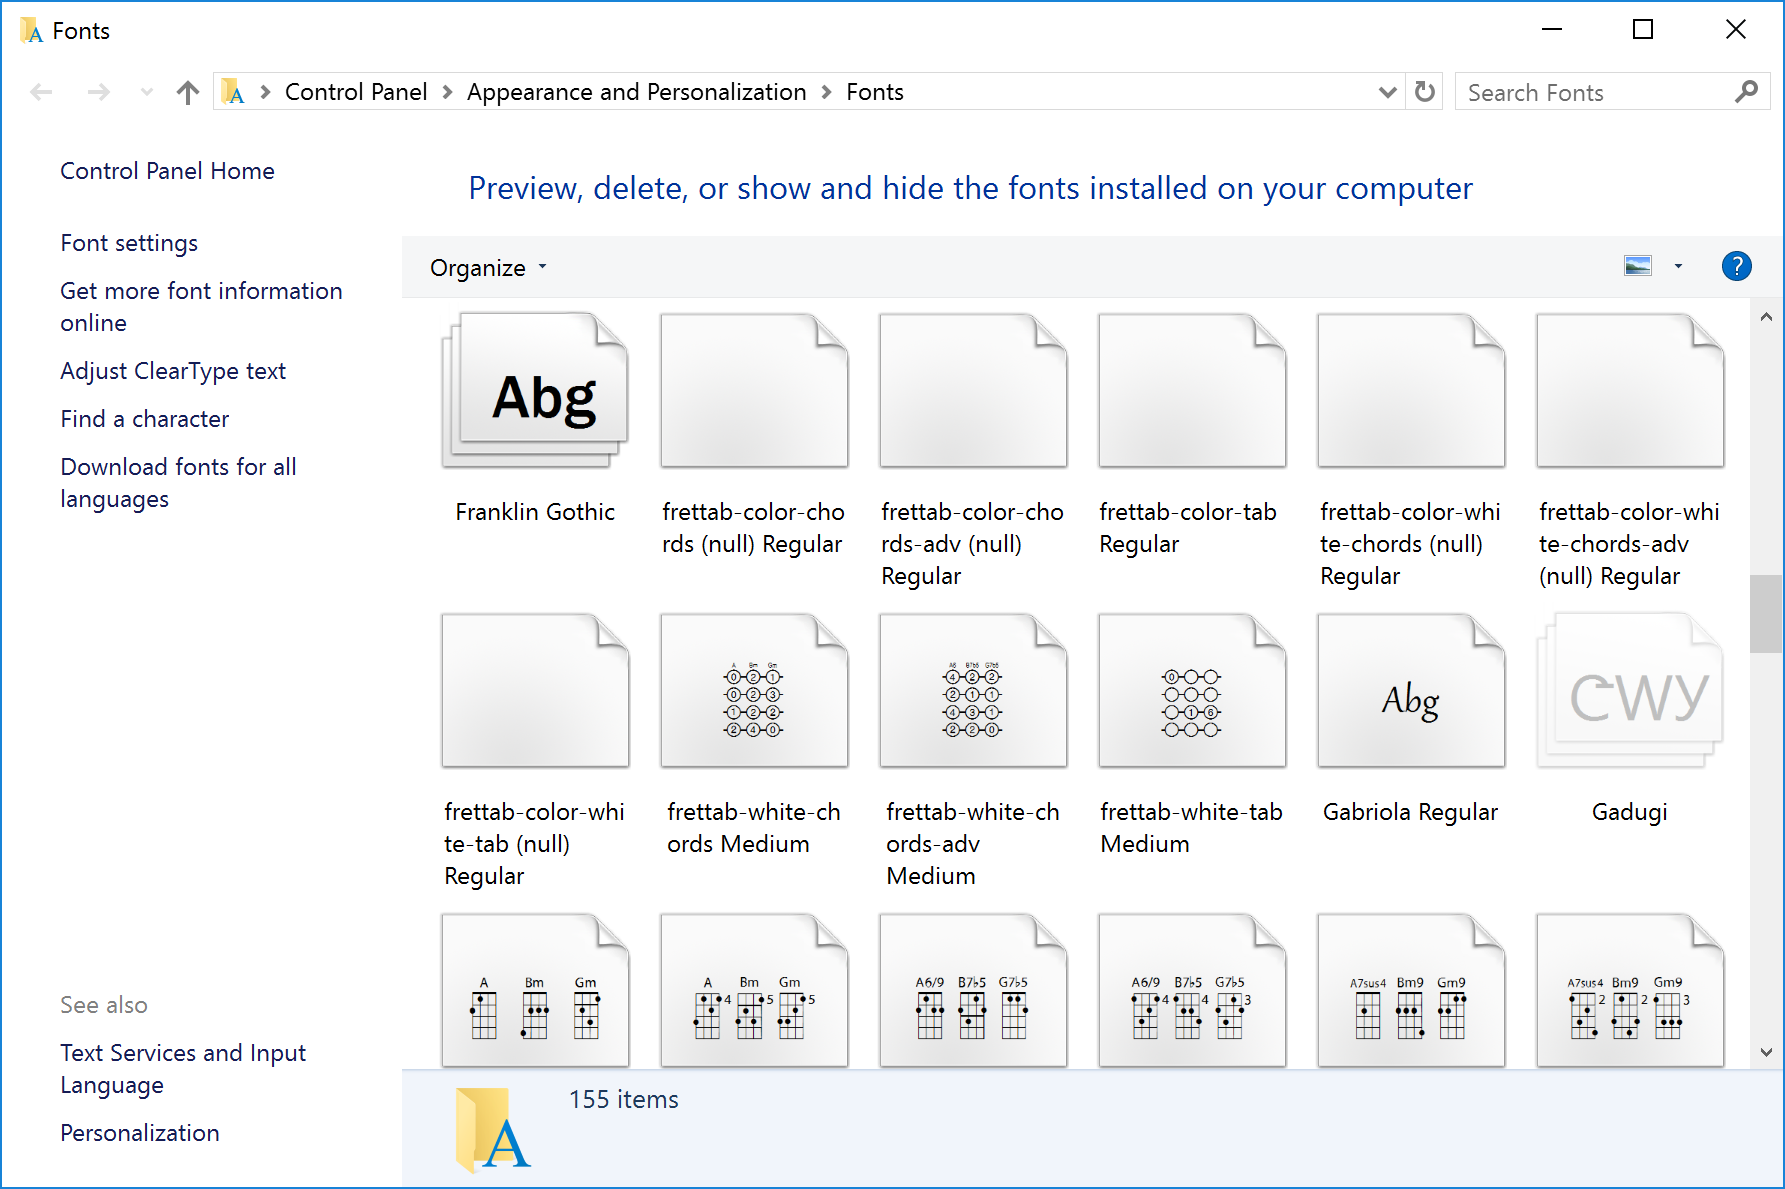
Task: Go up one folder level arrow
Action: pos(187,92)
